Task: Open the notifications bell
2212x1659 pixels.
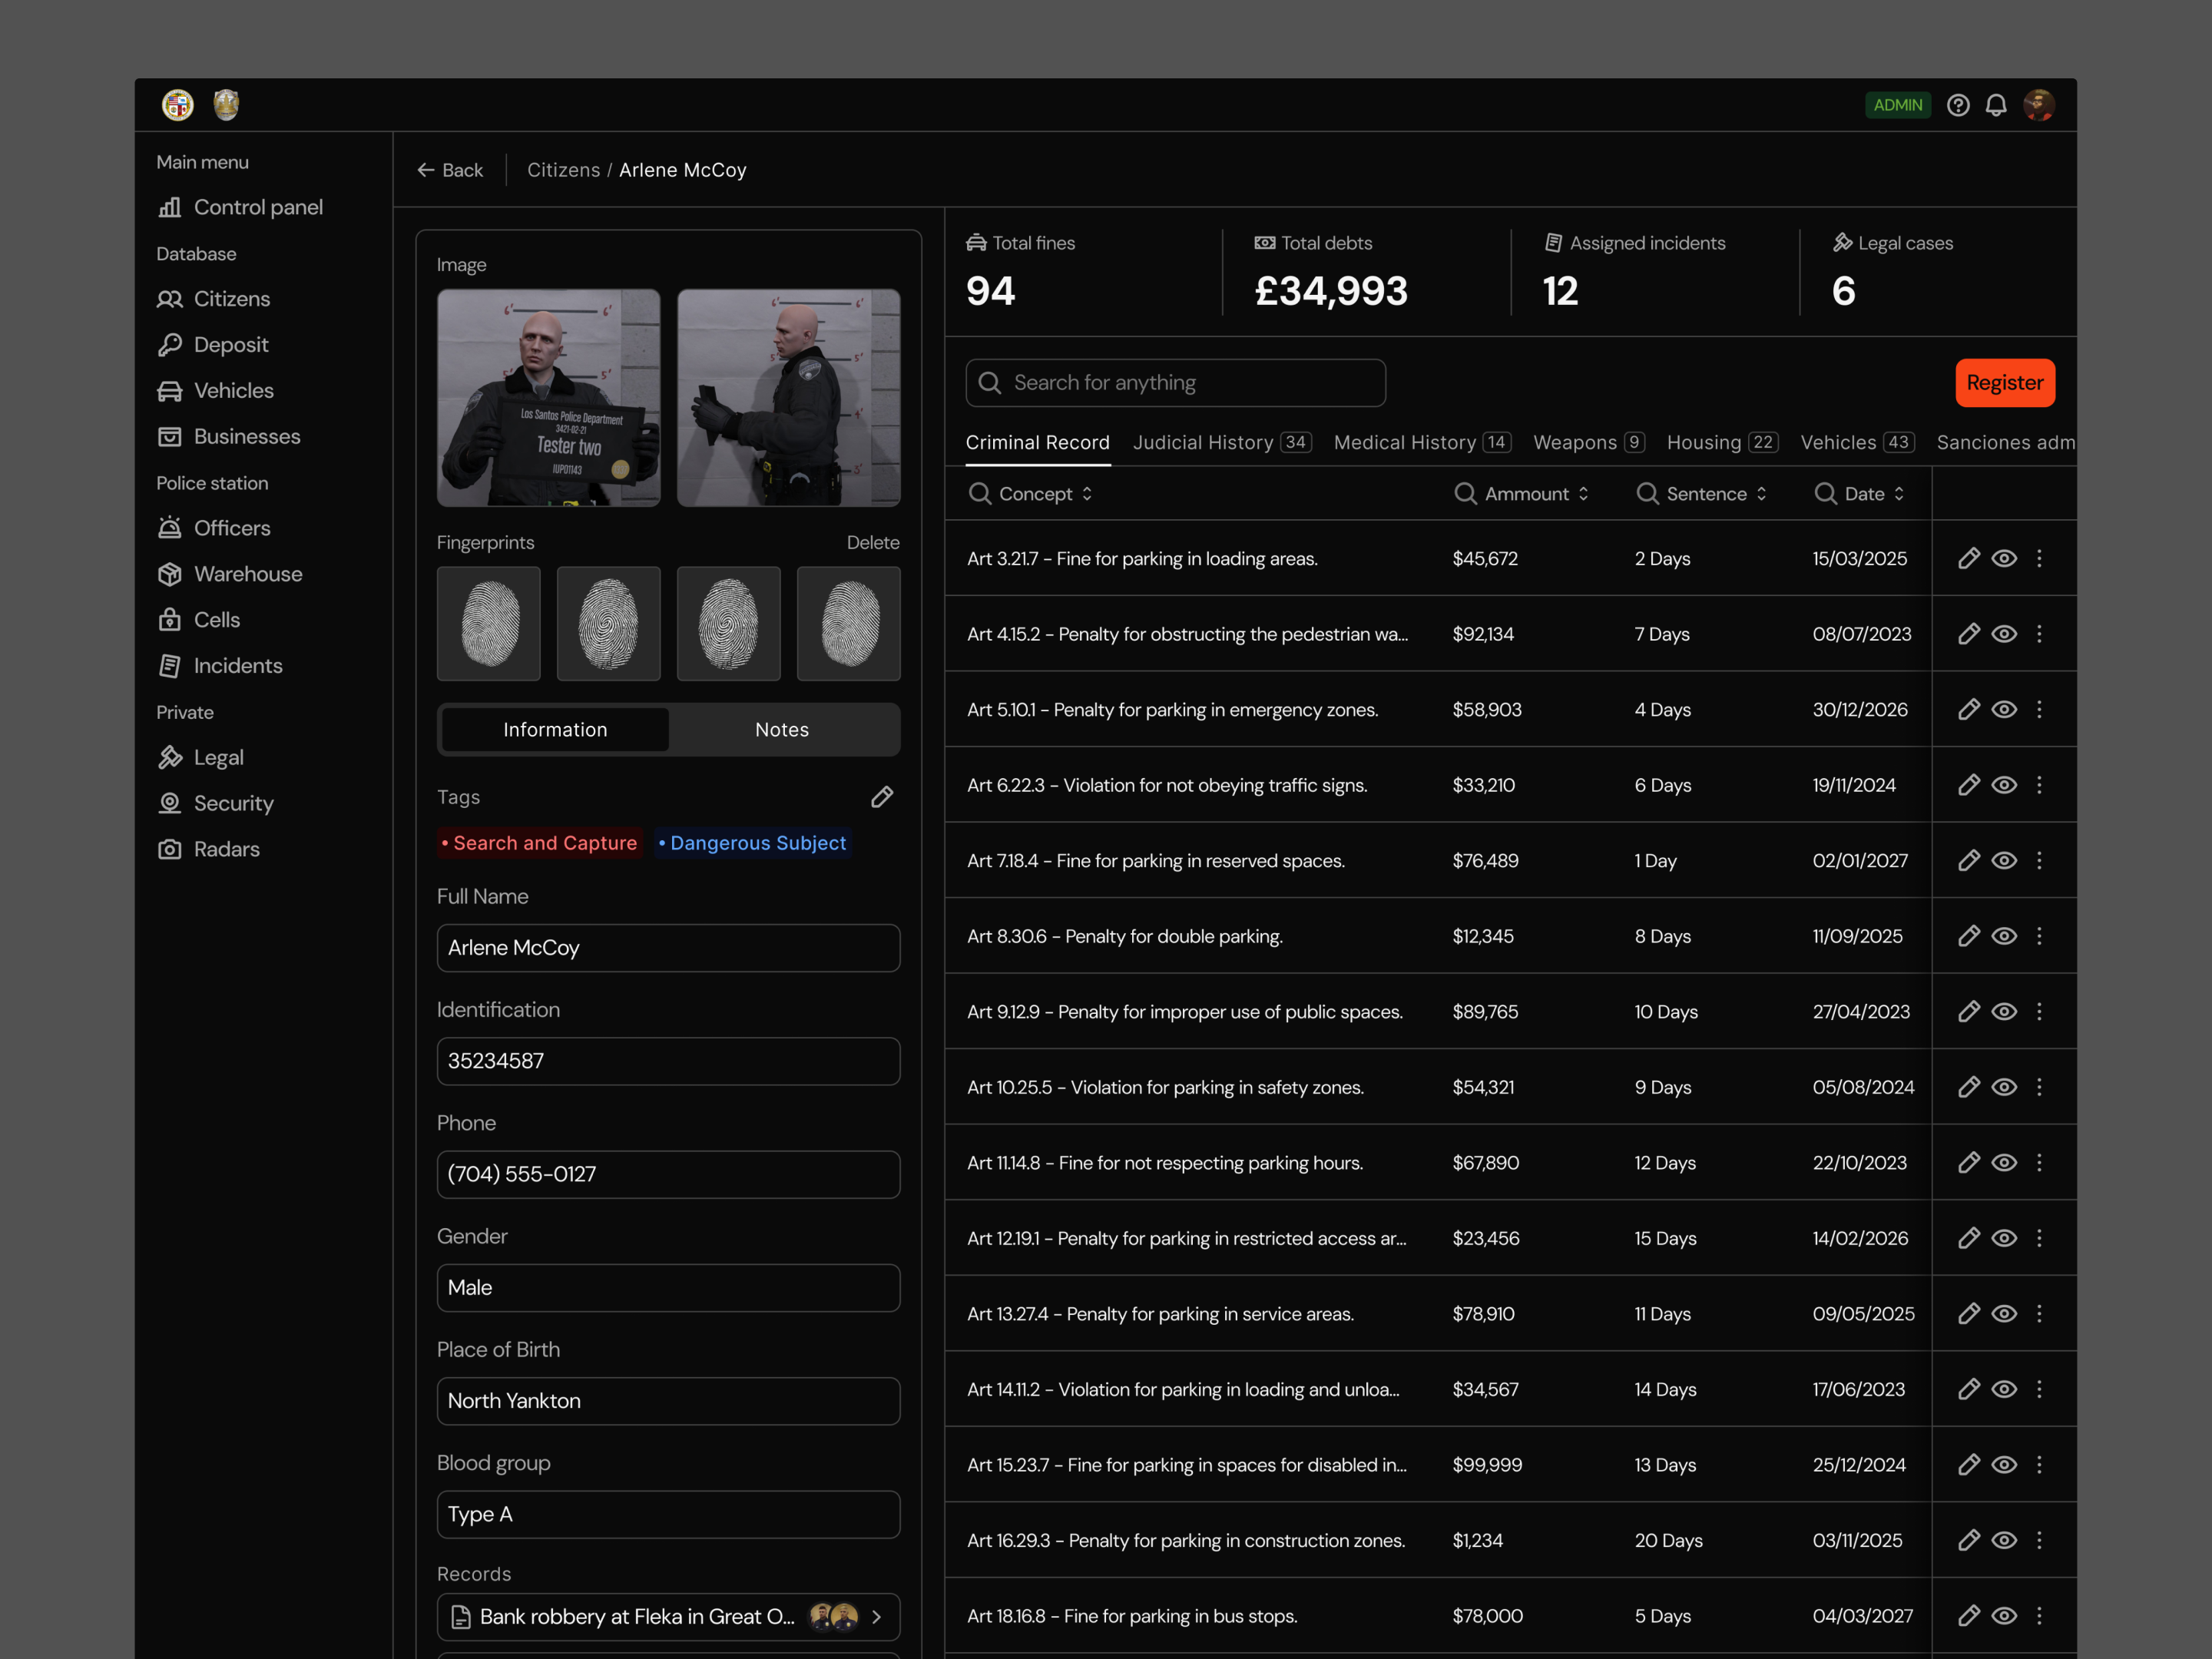Action: click(1996, 105)
